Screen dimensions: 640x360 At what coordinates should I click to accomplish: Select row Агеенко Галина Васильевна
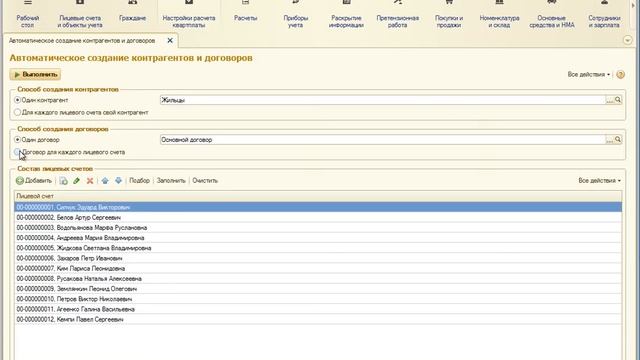click(318, 309)
